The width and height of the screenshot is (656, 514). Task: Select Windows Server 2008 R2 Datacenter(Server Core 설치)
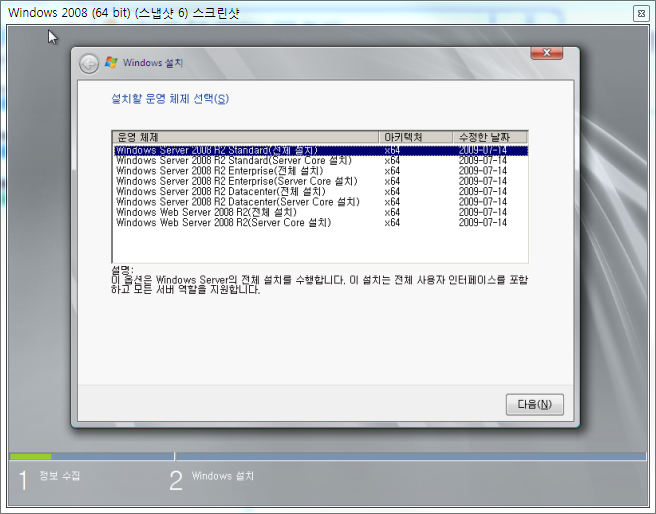click(321, 202)
